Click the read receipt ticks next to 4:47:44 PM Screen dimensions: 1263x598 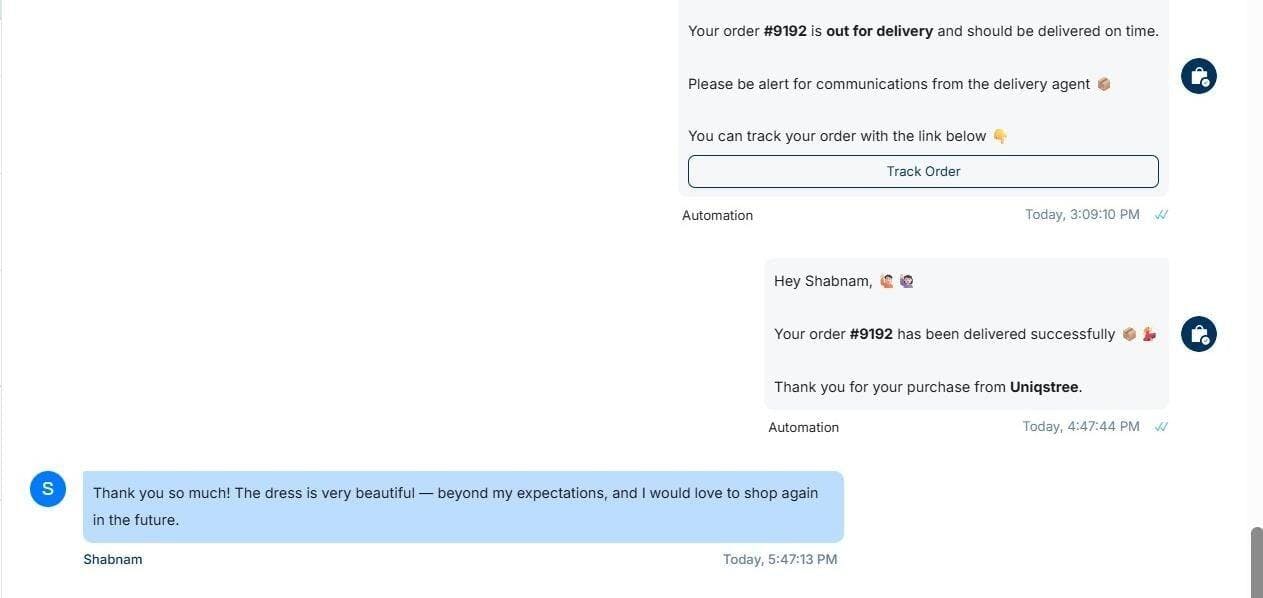[1161, 427]
